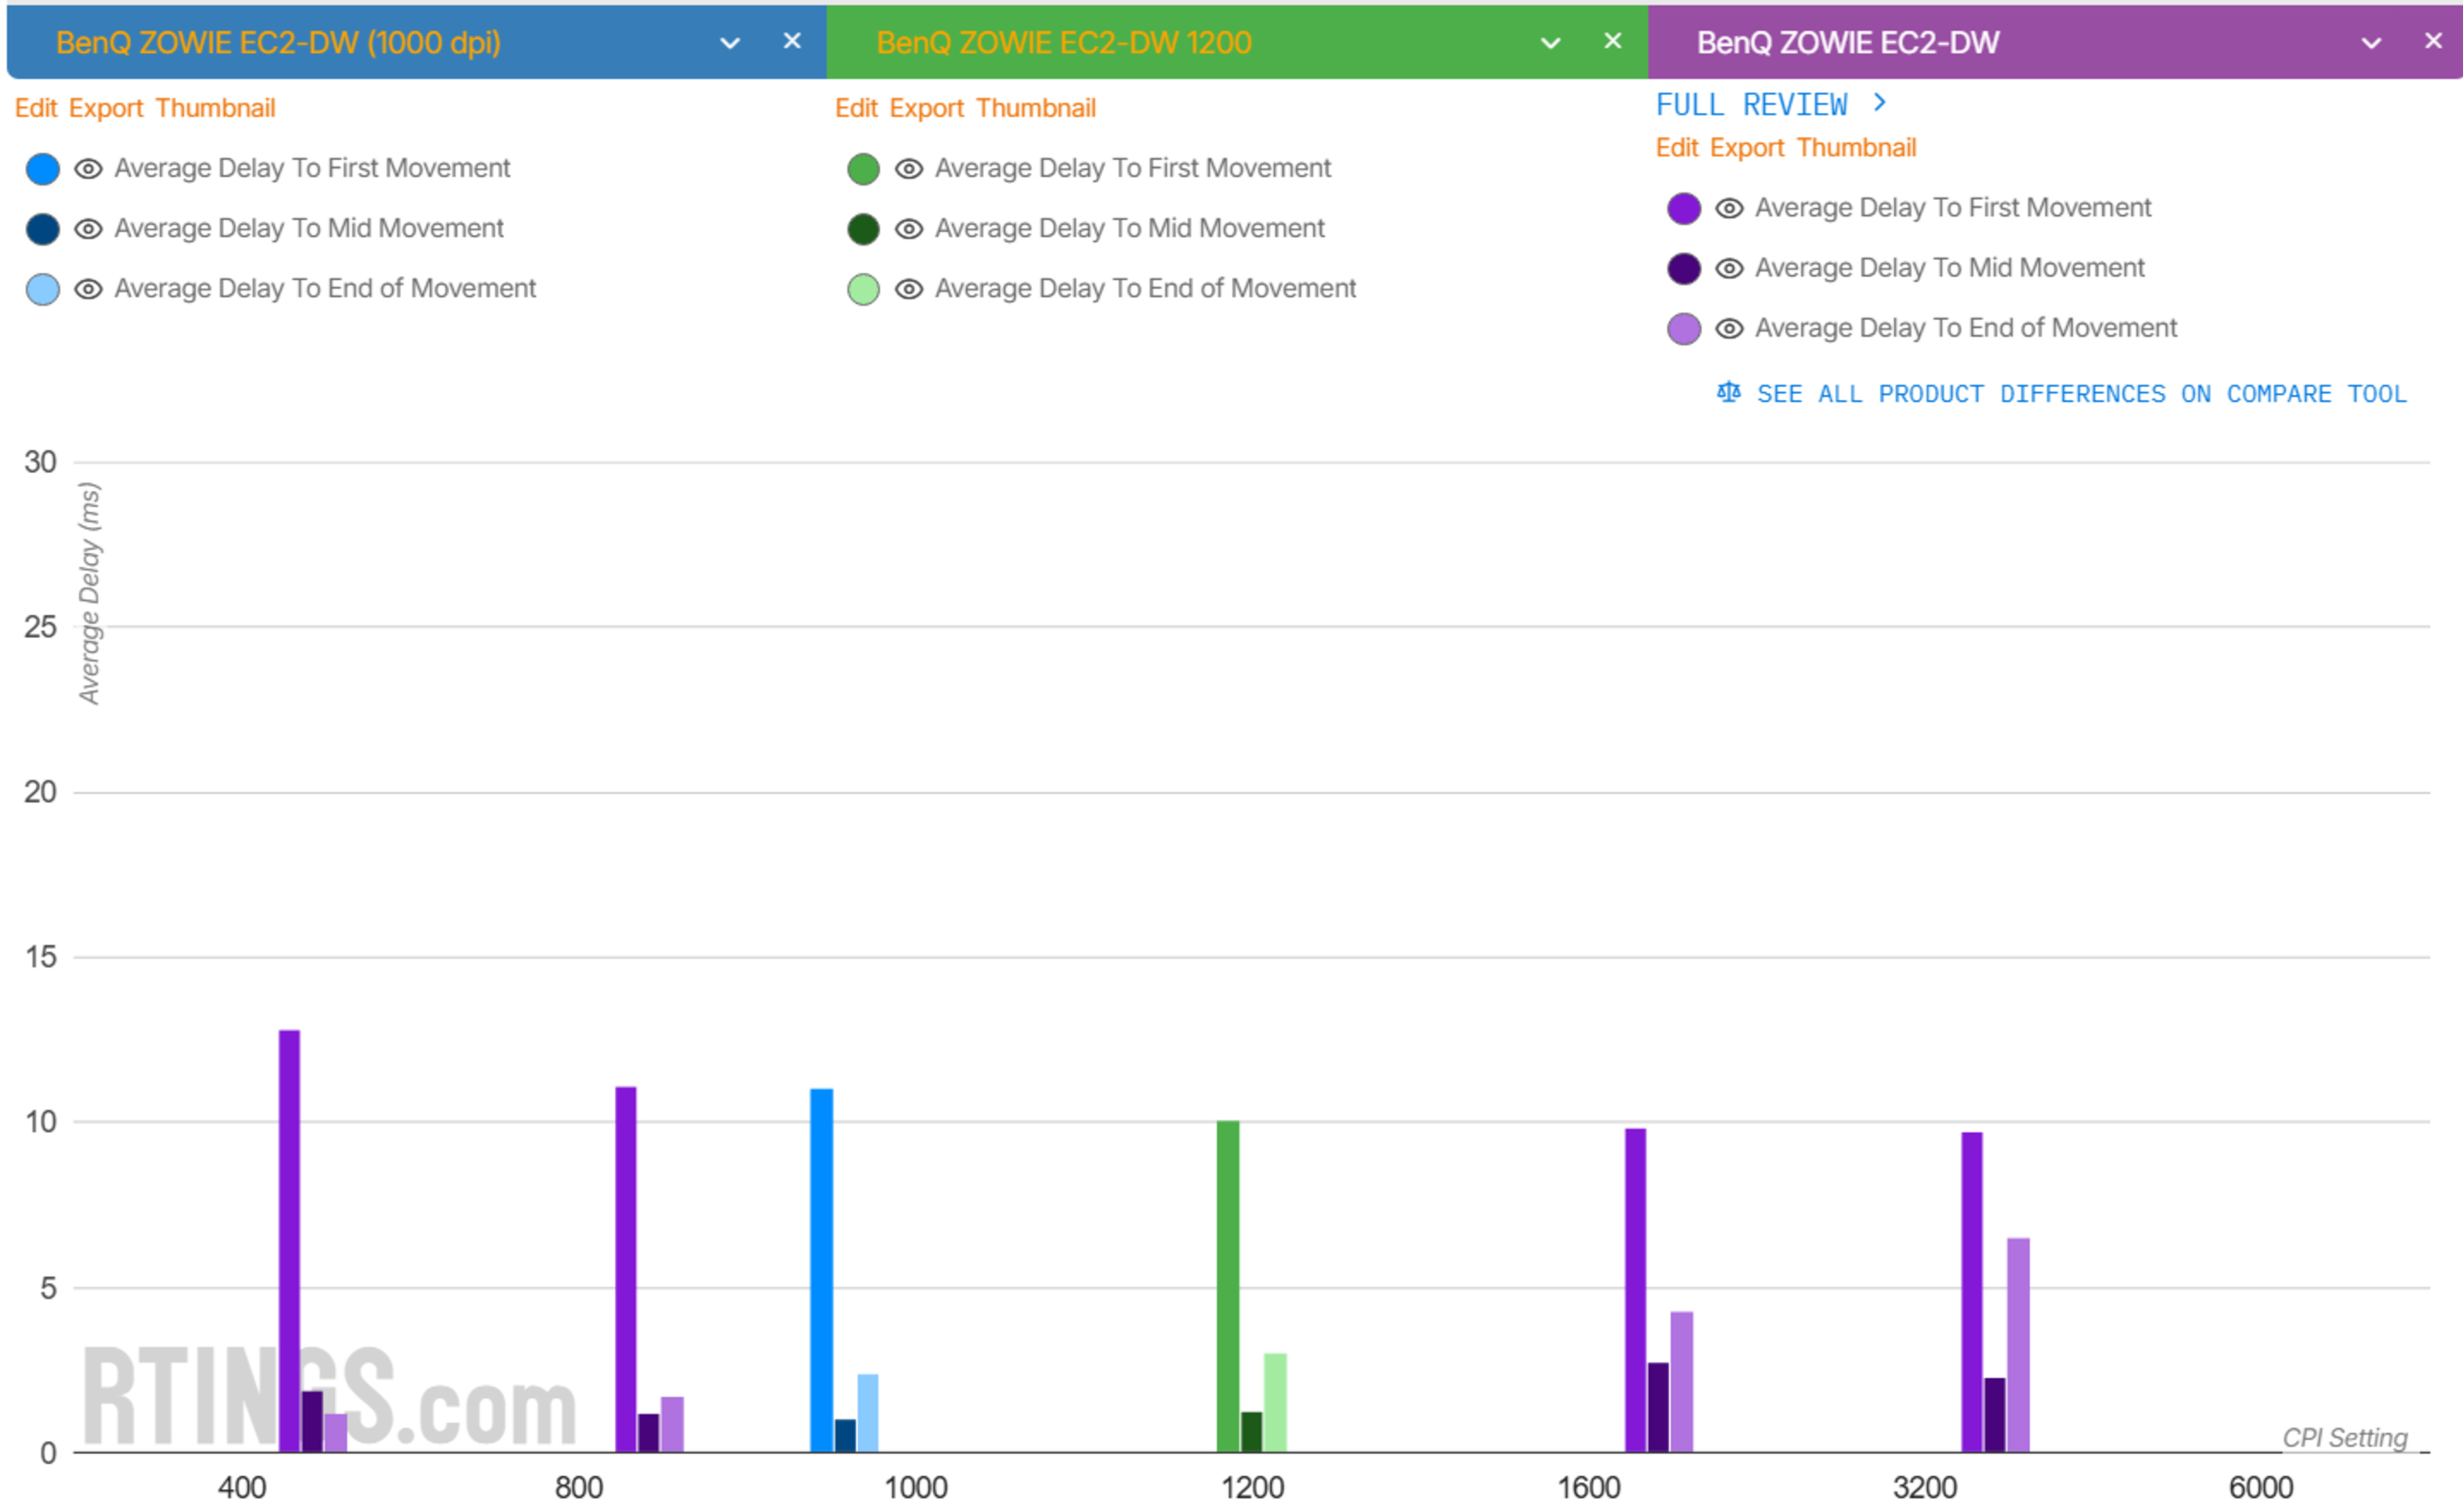
Task: Click Edit under the green product header
Action: point(856,108)
